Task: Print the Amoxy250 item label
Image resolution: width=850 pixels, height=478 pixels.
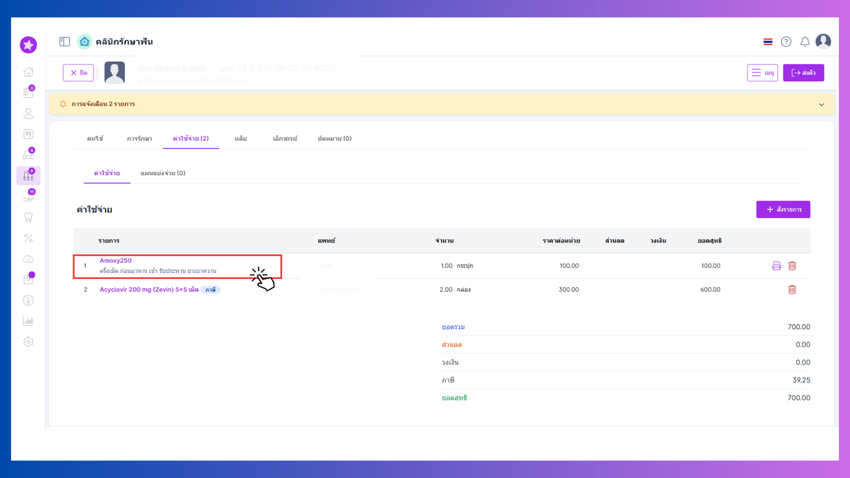Action: tap(776, 266)
